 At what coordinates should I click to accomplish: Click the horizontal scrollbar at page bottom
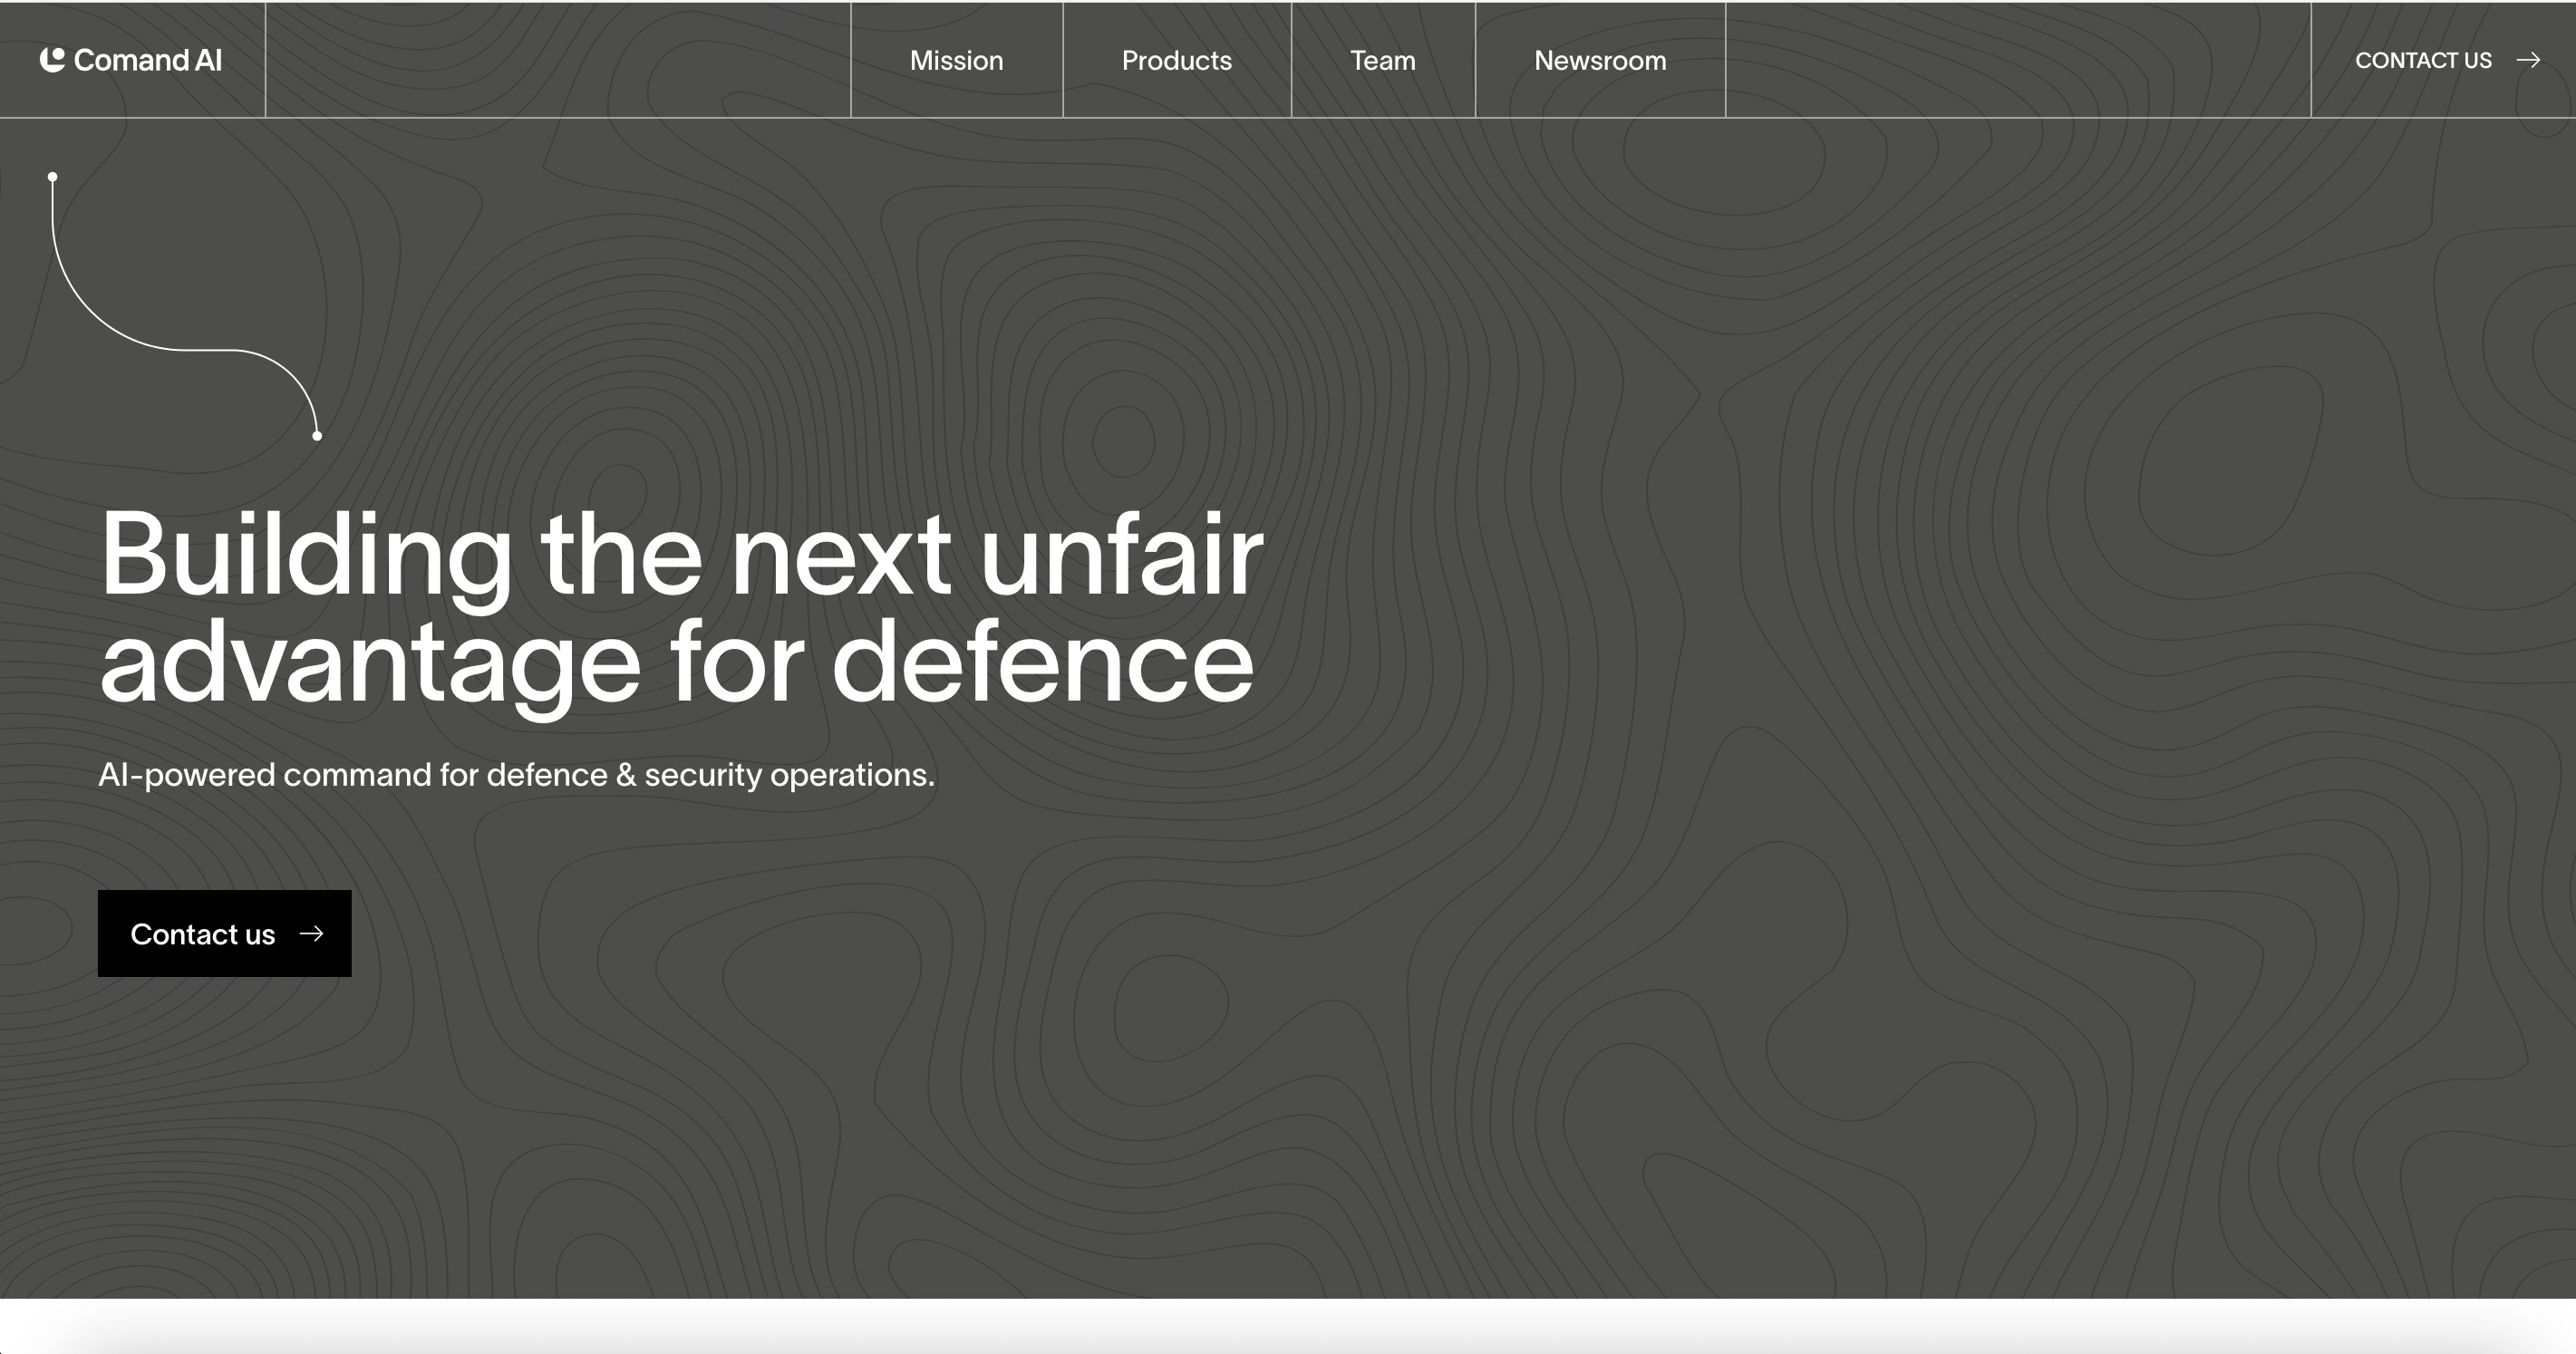(x=1288, y=1337)
